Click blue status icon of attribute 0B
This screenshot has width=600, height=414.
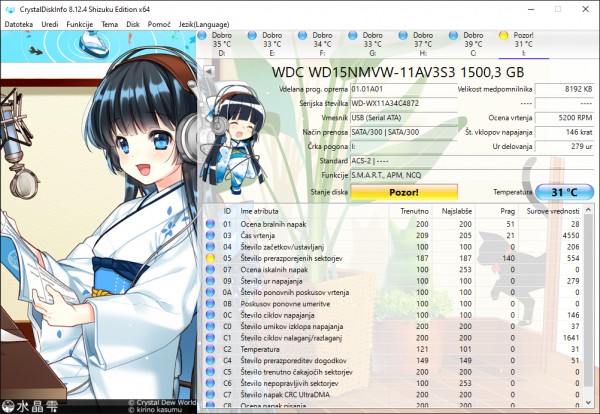pyautogui.click(x=210, y=304)
